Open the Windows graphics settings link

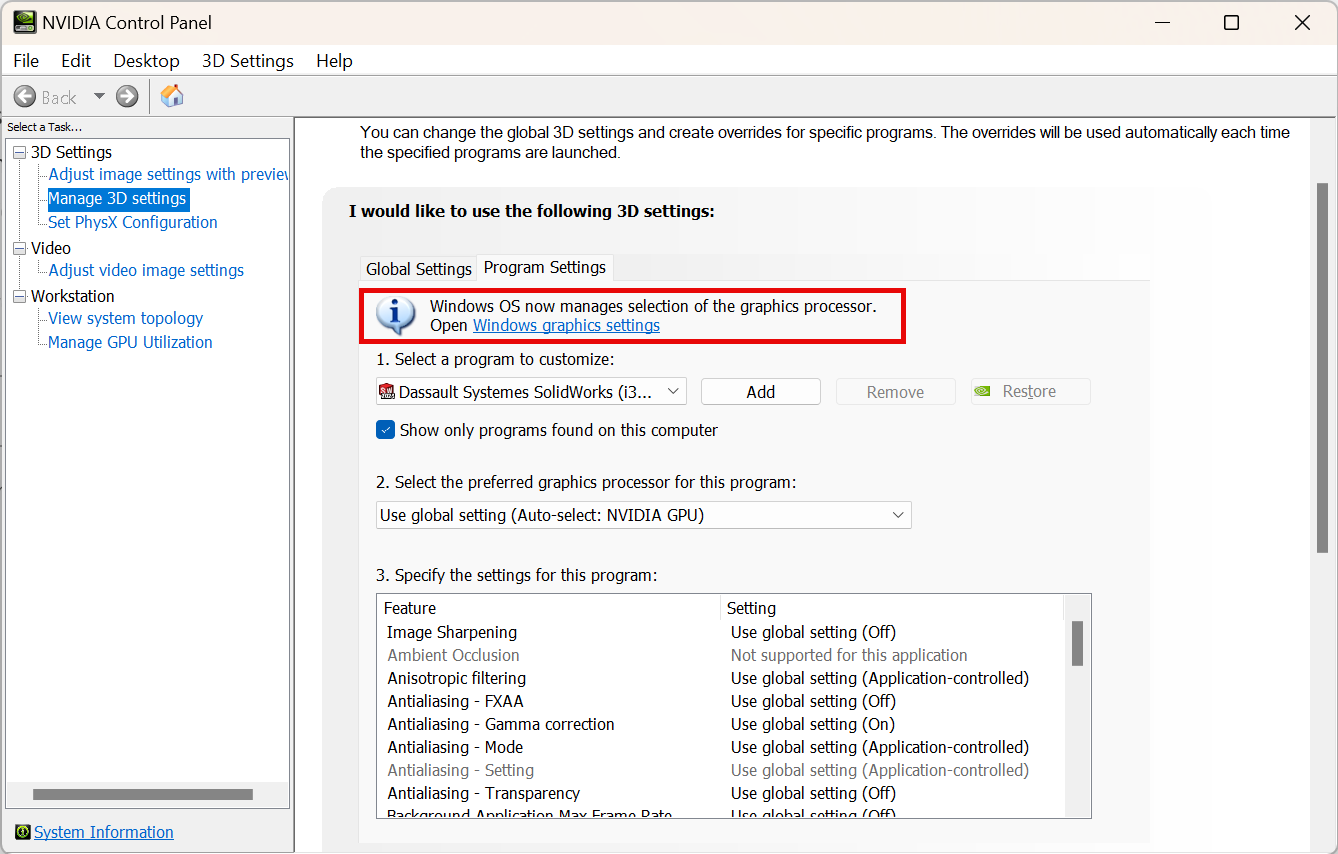(x=566, y=325)
